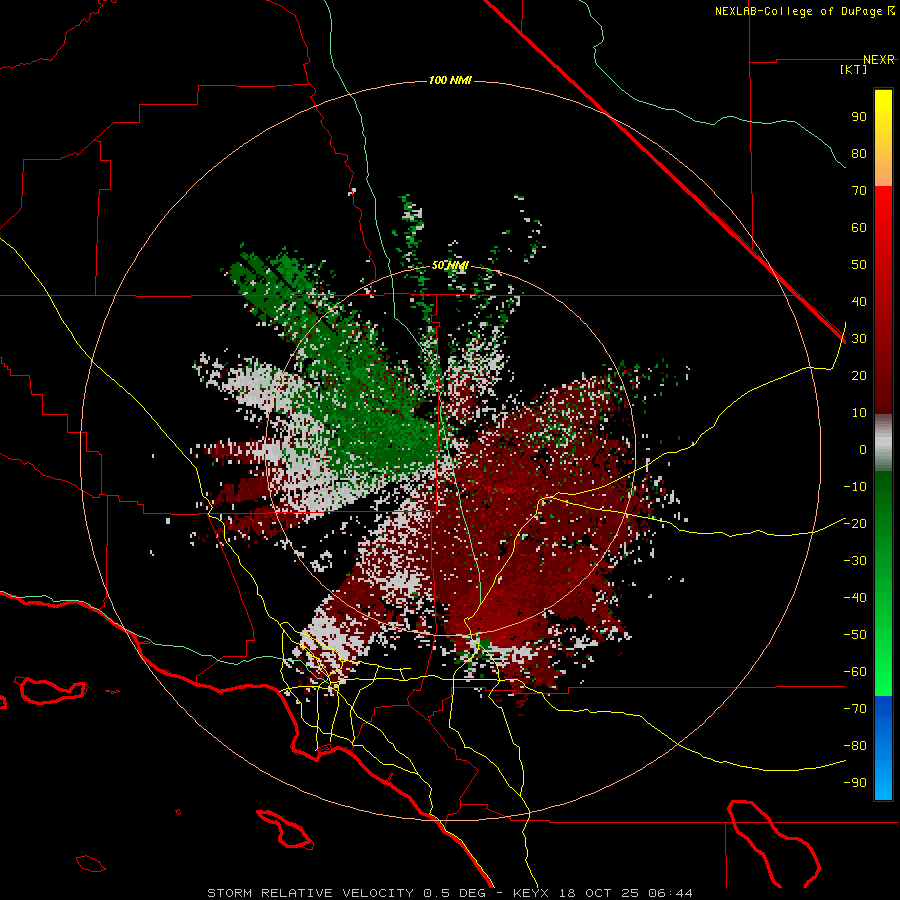Image resolution: width=900 pixels, height=900 pixels.
Task: Click the 18 OCT 25 date stamp
Action: (x=598, y=893)
